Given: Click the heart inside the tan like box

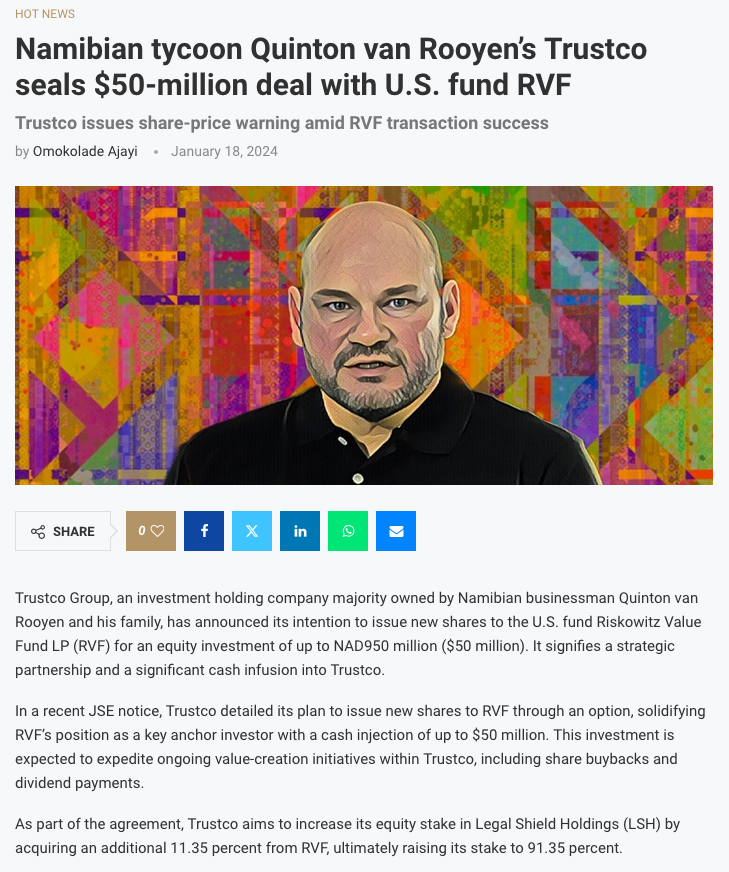Looking at the screenshot, I should coord(157,531).
